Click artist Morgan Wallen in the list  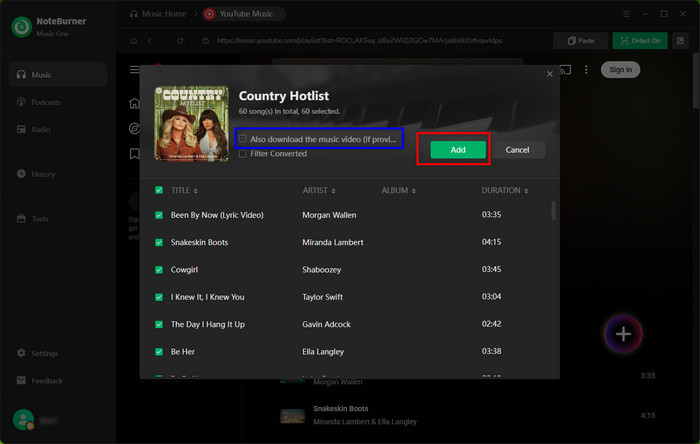(x=329, y=215)
